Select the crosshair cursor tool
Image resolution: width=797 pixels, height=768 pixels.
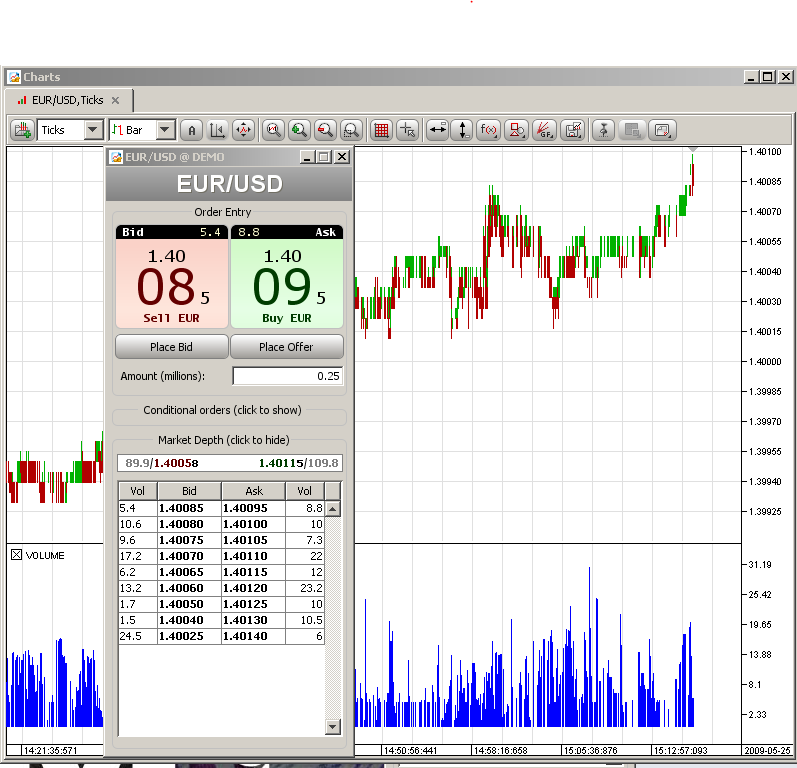click(x=407, y=130)
